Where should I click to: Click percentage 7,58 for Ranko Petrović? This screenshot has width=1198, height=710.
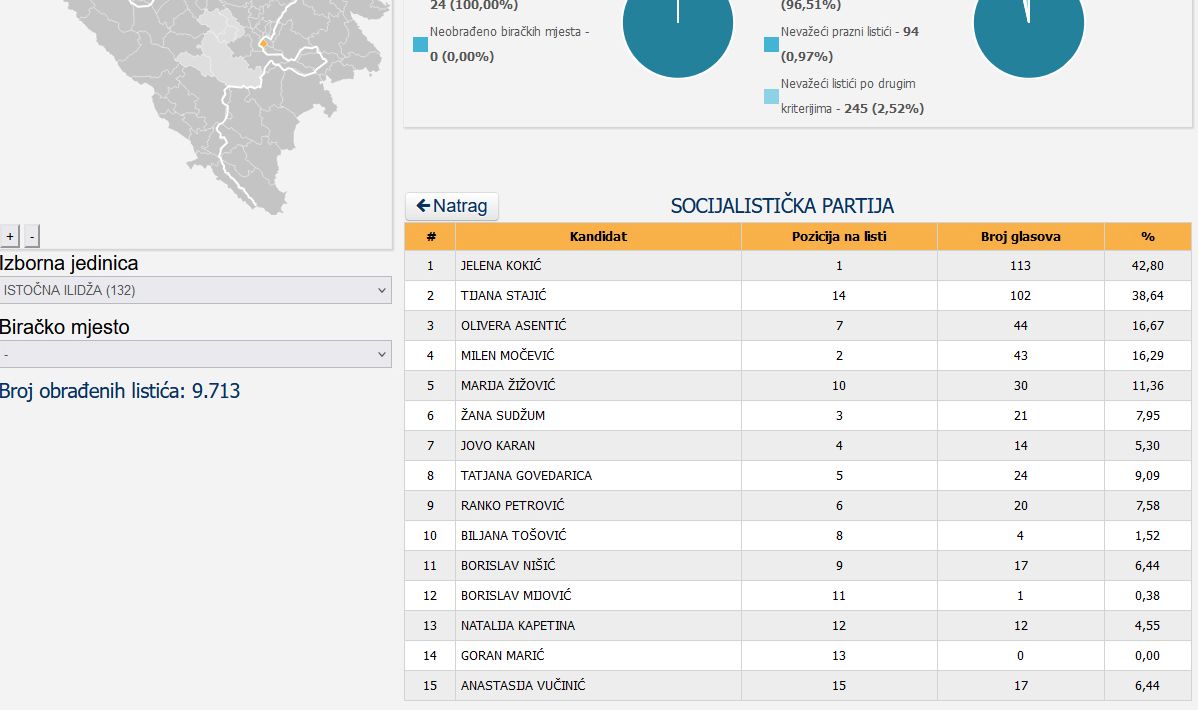(x=1148, y=505)
